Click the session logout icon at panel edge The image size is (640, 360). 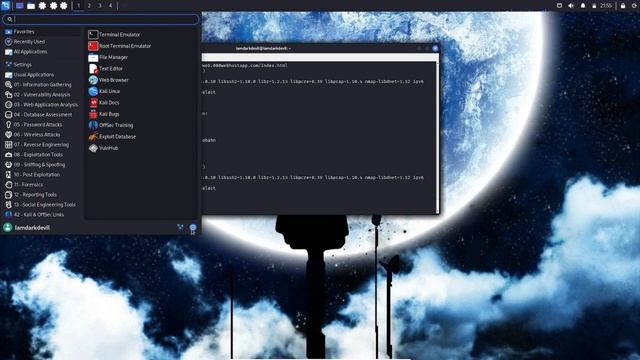click(x=634, y=6)
